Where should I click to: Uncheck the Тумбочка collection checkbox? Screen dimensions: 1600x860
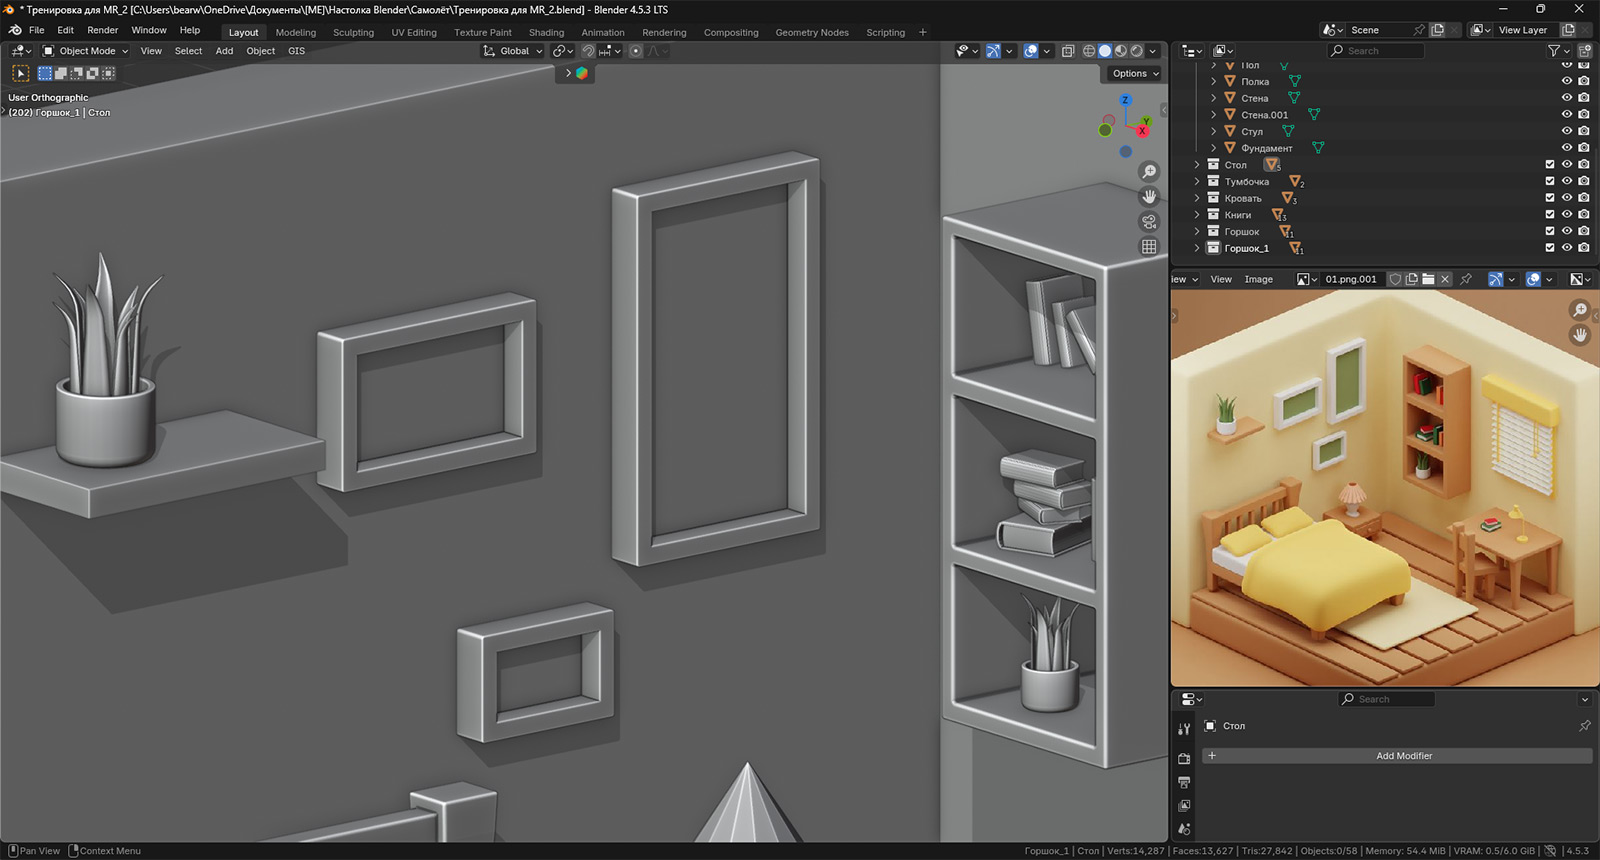(x=1550, y=181)
